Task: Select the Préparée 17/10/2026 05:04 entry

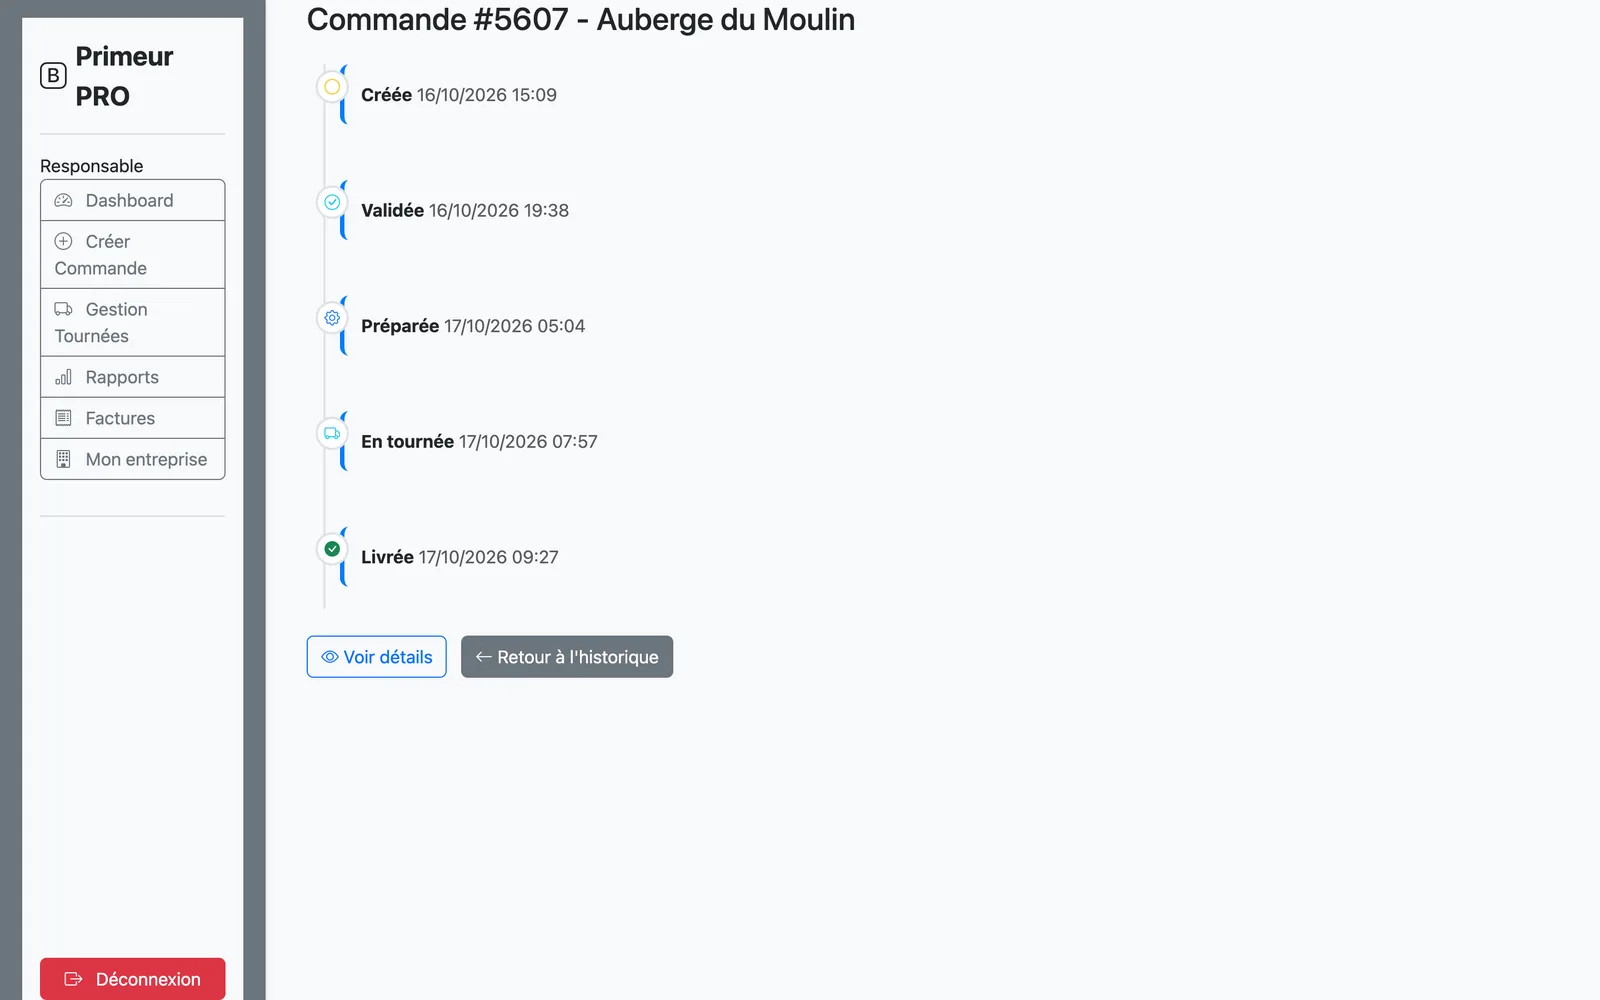Action: (x=473, y=326)
